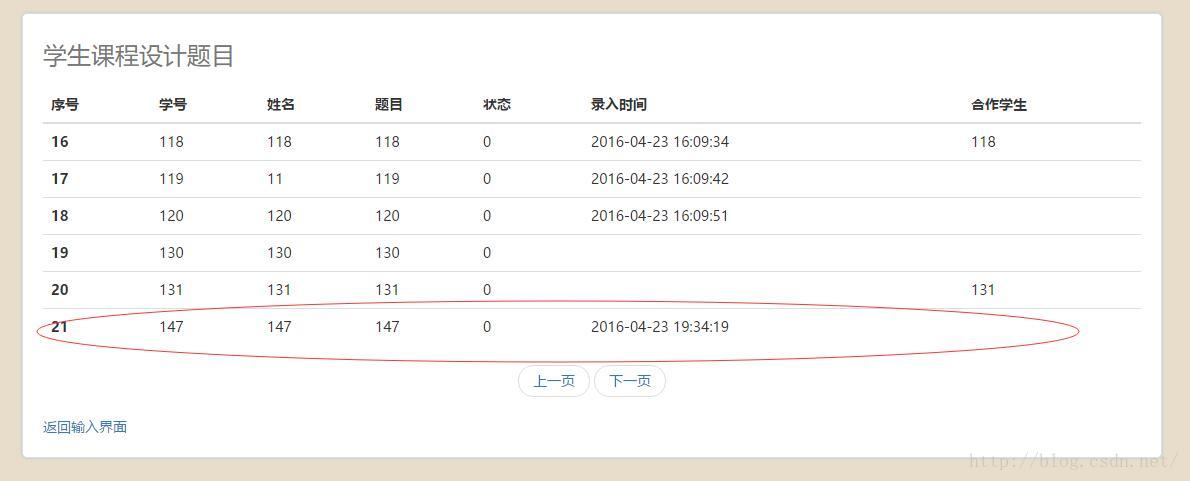Click the 合作学生 column header
Viewport: 1190px width, 481px height.
tap(999, 105)
